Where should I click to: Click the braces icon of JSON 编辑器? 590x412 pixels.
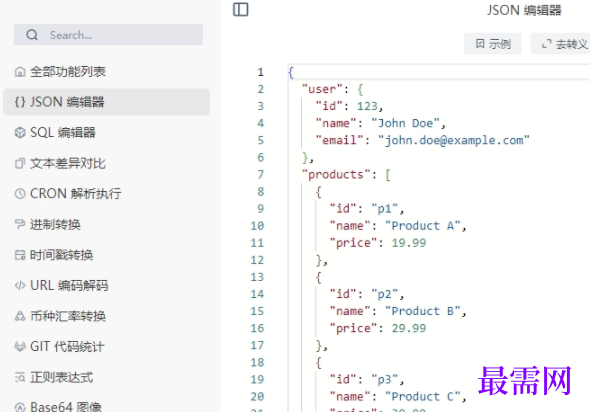[20, 102]
